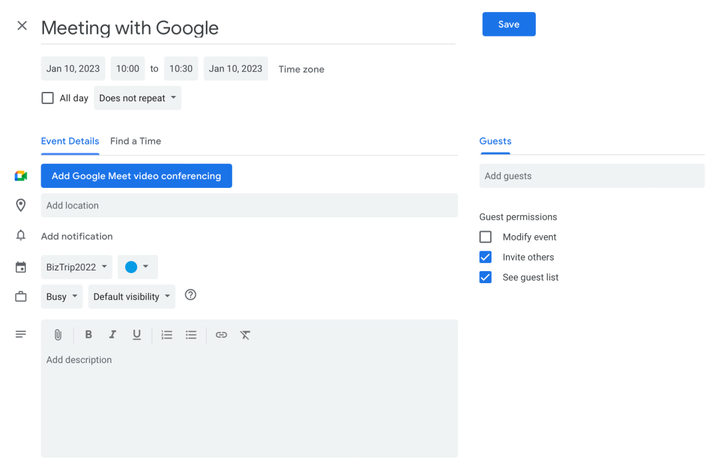
Task: Click Add notification
Action: click(77, 236)
